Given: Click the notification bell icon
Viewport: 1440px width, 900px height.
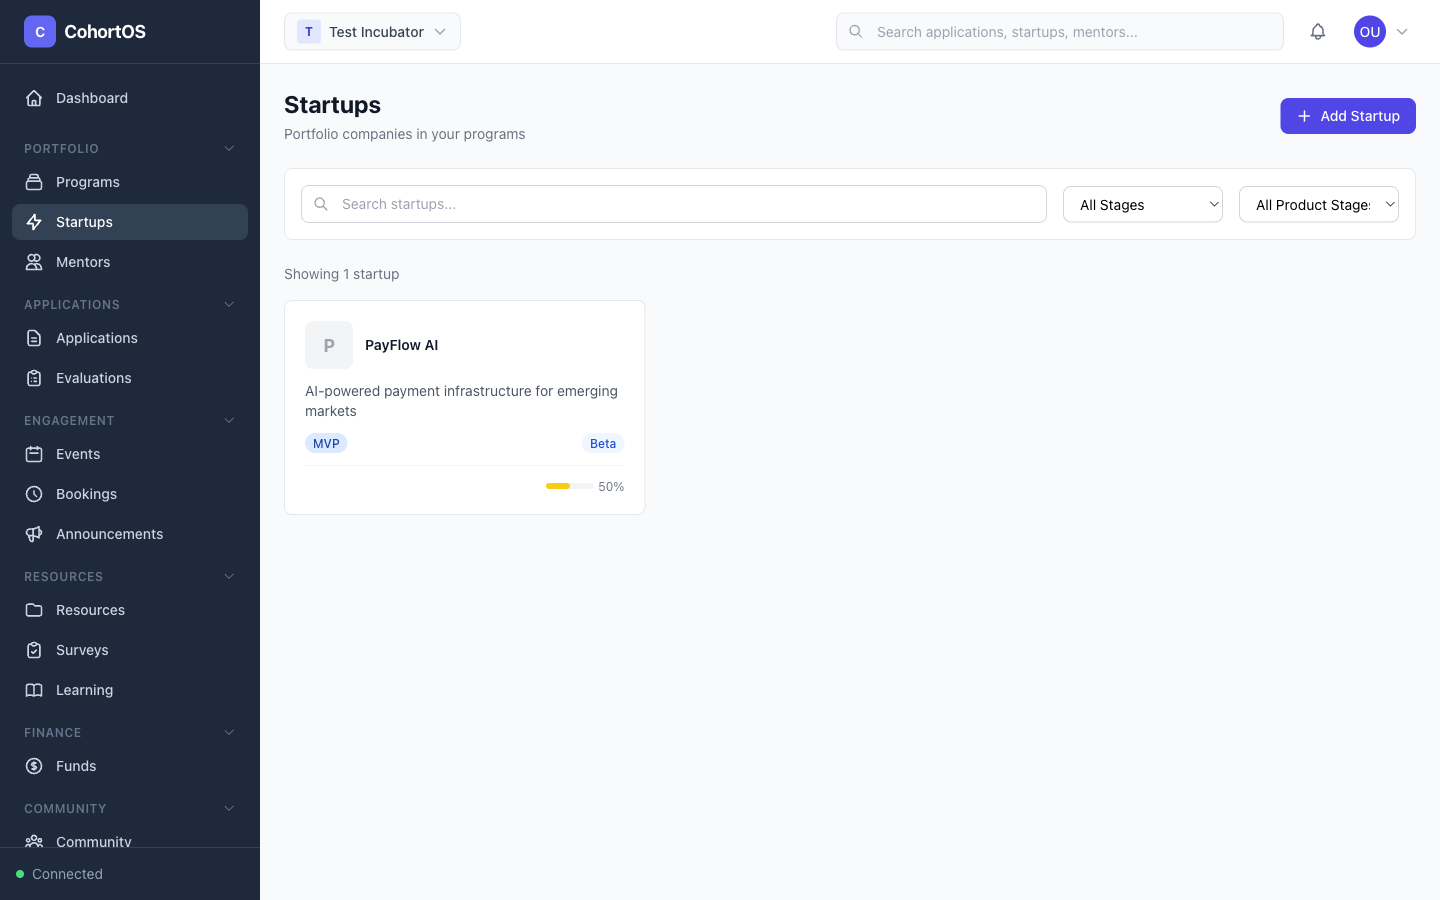Looking at the screenshot, I should point(1318,31).
